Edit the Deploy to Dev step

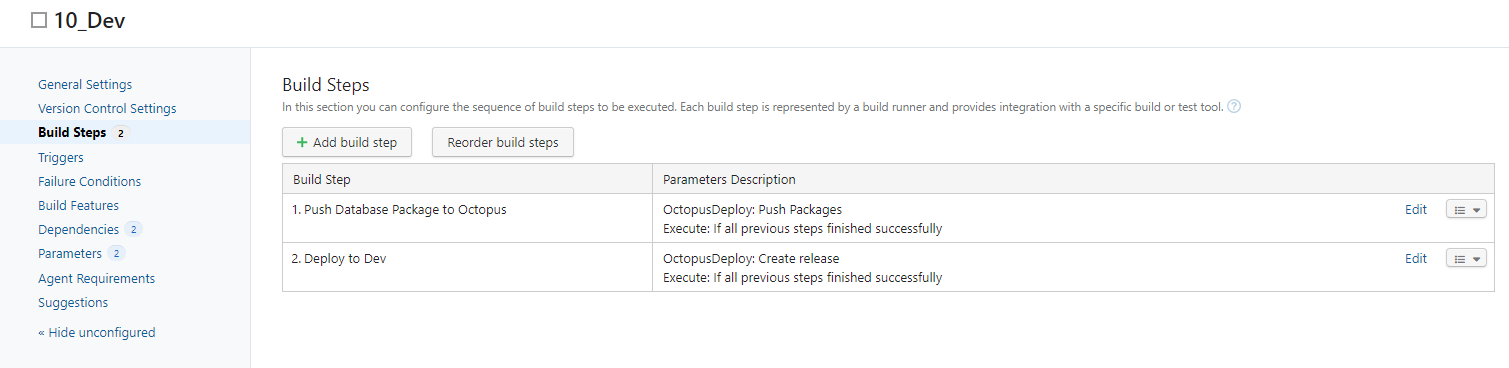pos(1416,259)
